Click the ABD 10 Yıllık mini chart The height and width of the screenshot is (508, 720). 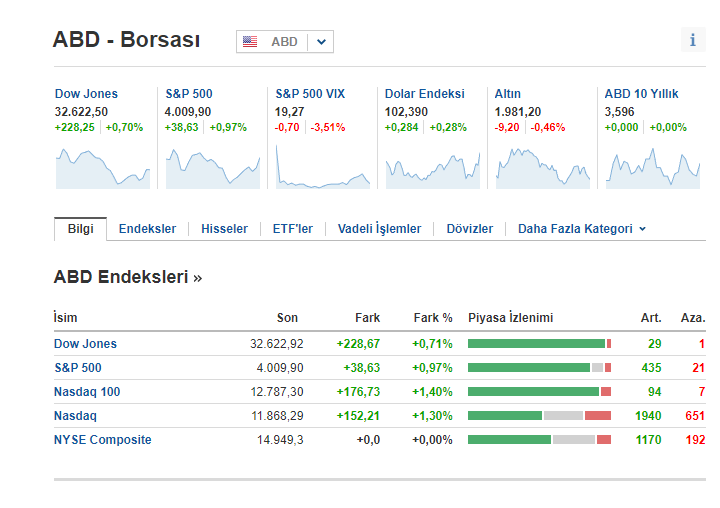tap(652, 167)
